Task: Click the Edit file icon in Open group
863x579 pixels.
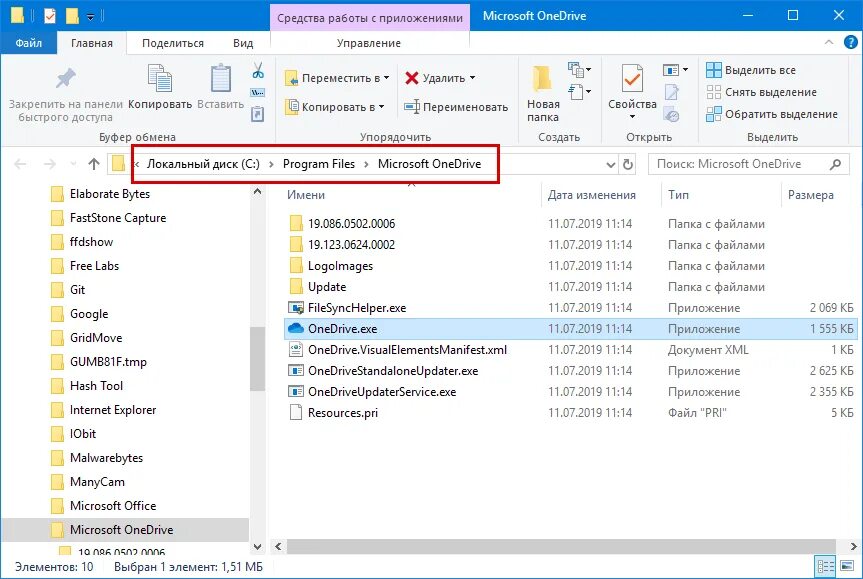Action: coord(671,92)
